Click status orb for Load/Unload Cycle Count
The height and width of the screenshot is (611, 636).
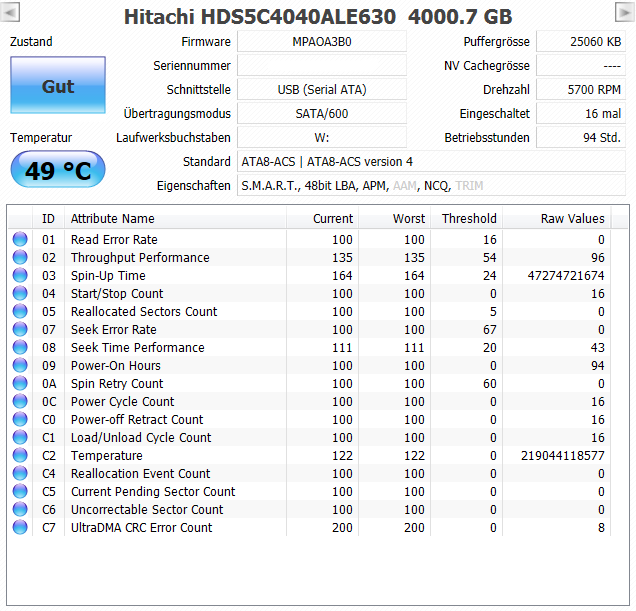coord(20,437)
